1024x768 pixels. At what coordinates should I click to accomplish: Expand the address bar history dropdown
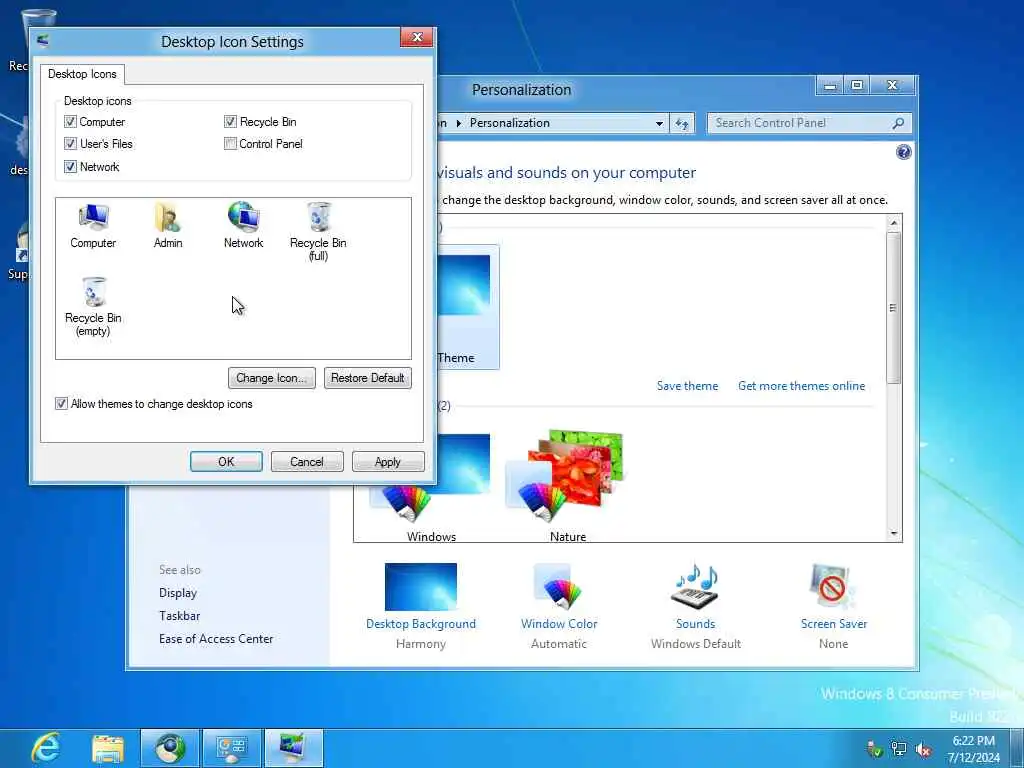click(659, 123)
